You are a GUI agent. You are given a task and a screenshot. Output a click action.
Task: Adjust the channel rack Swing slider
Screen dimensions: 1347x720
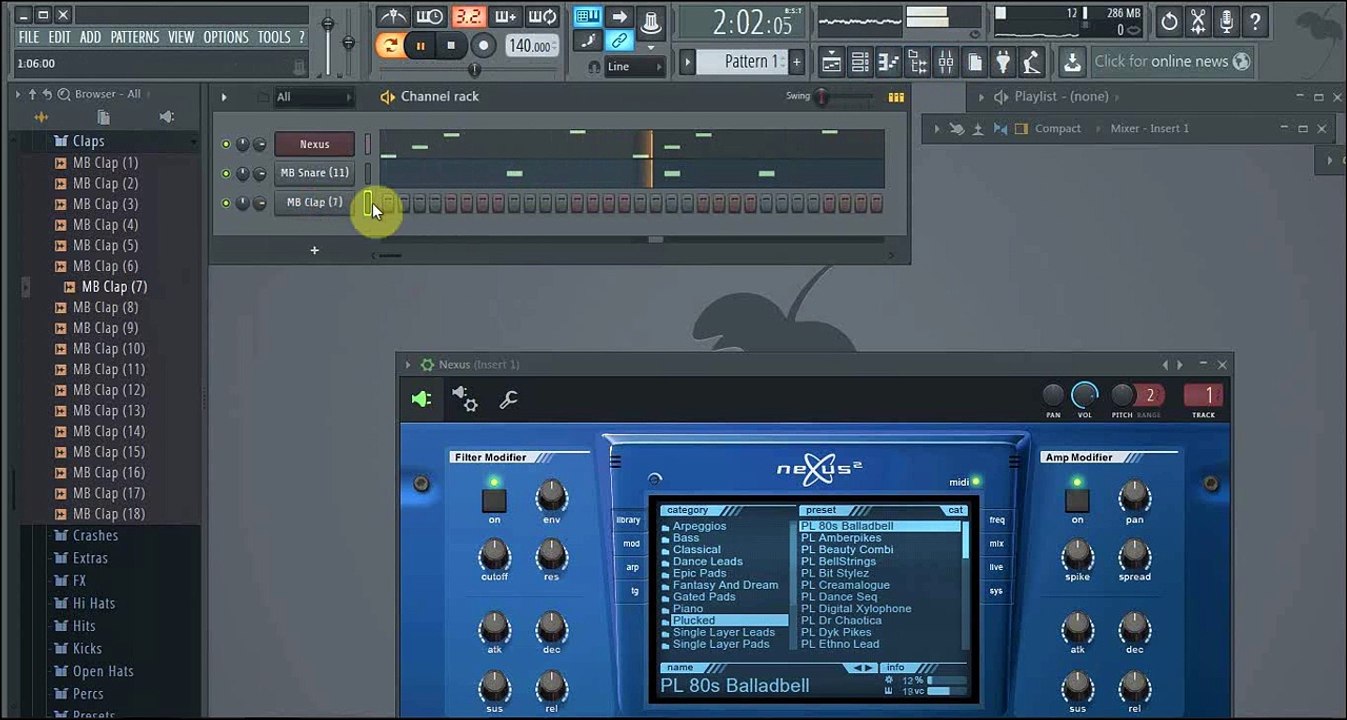(822, 97)
